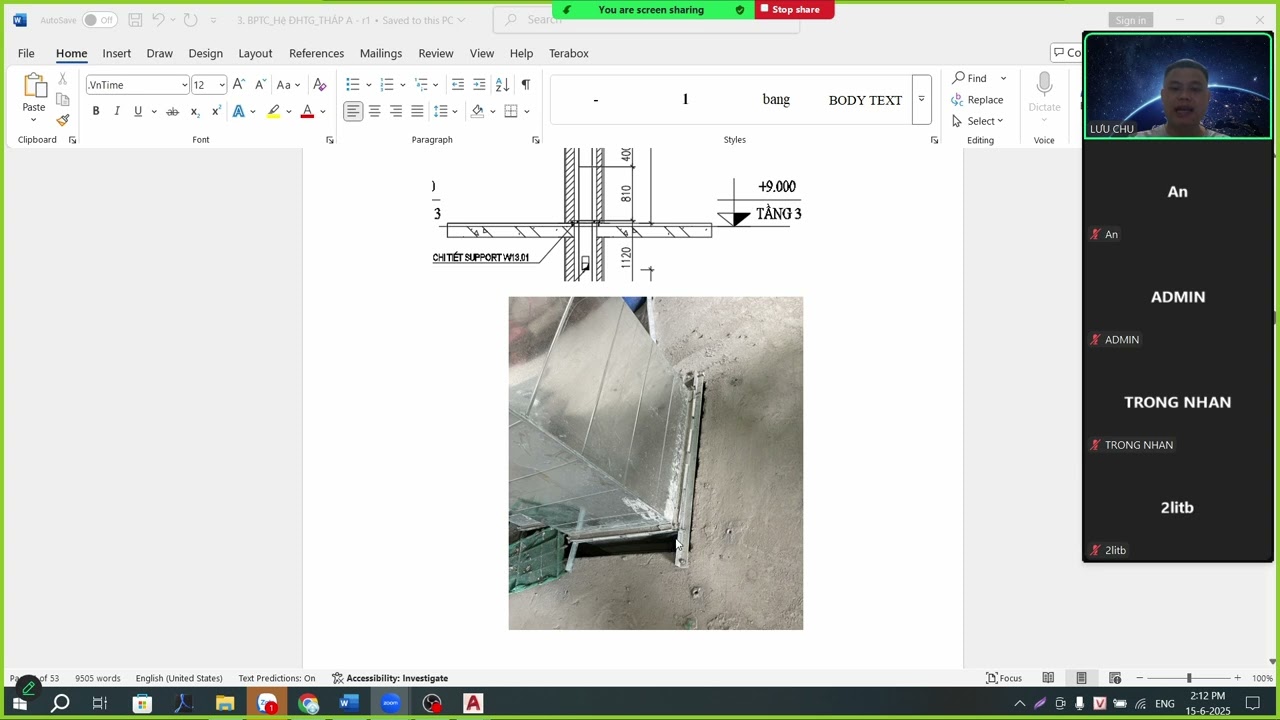Click the Replace button
1280x720 pixels.
pyautogui.click(x=977, y=100)
